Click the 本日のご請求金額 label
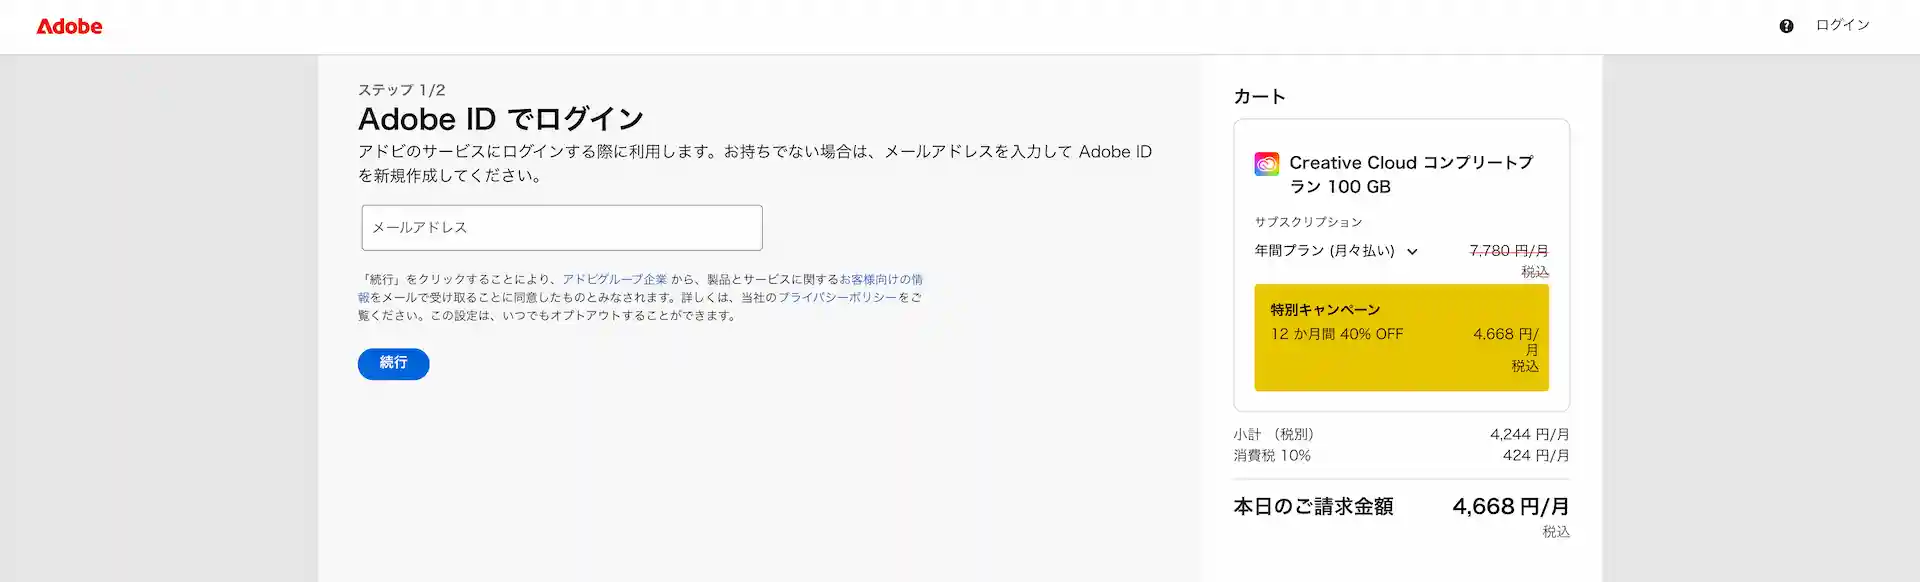The height and width of the screenshot is (582, 1920). click(x=1313, y=507)
